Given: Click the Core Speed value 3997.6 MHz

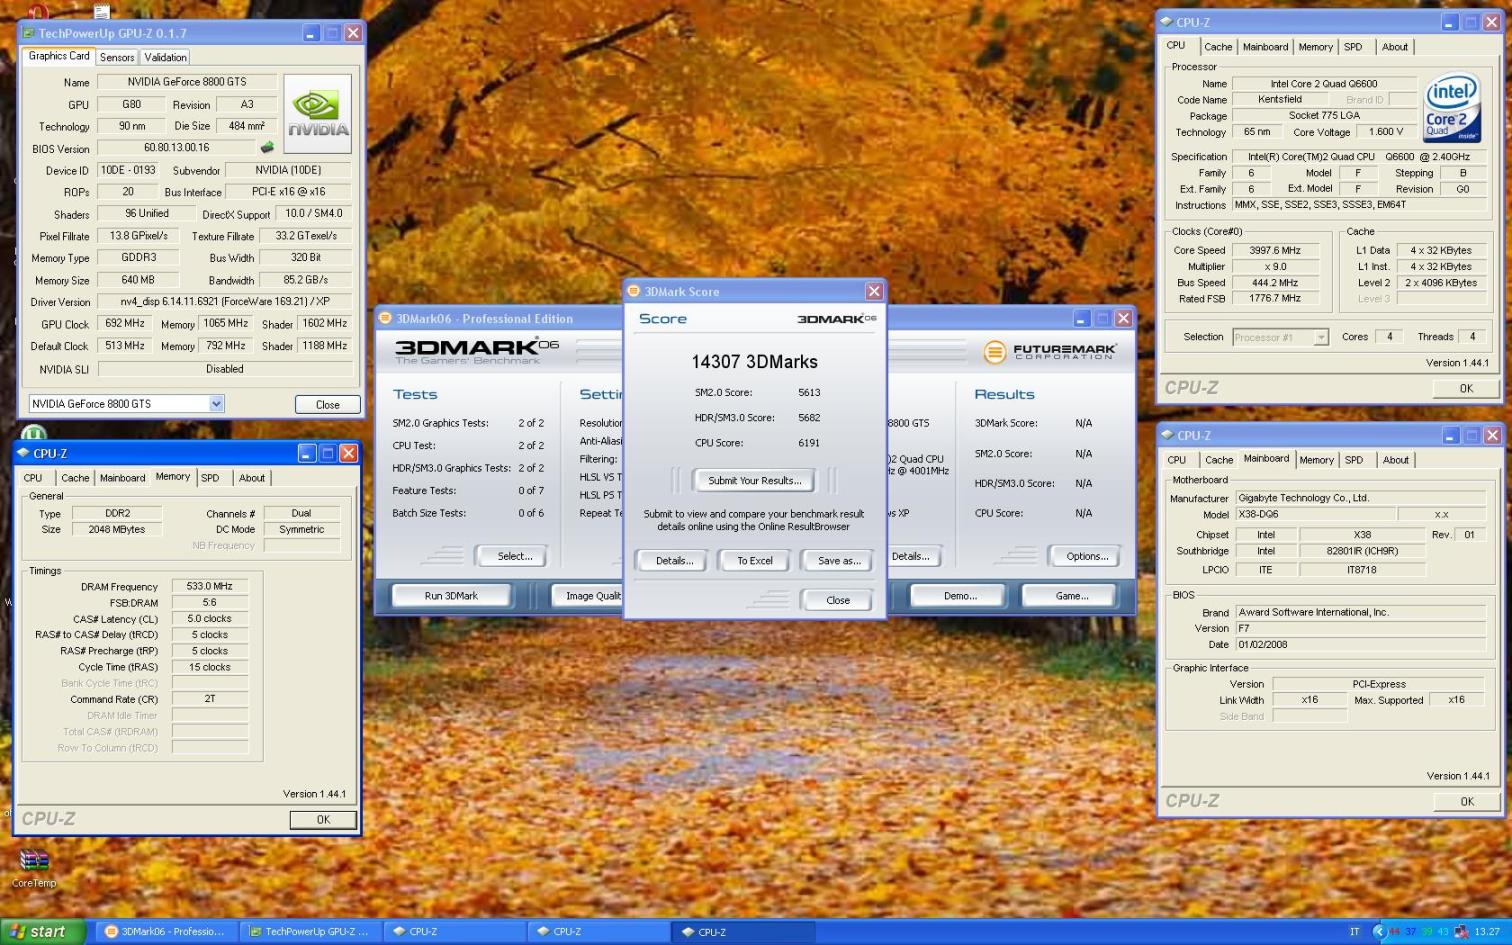Looking at the screenshot, I should pyautogui.click(x=1275, y=250).
